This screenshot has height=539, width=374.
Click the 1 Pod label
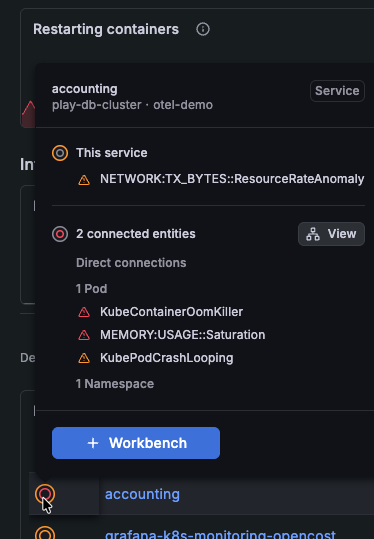[91, 289]
